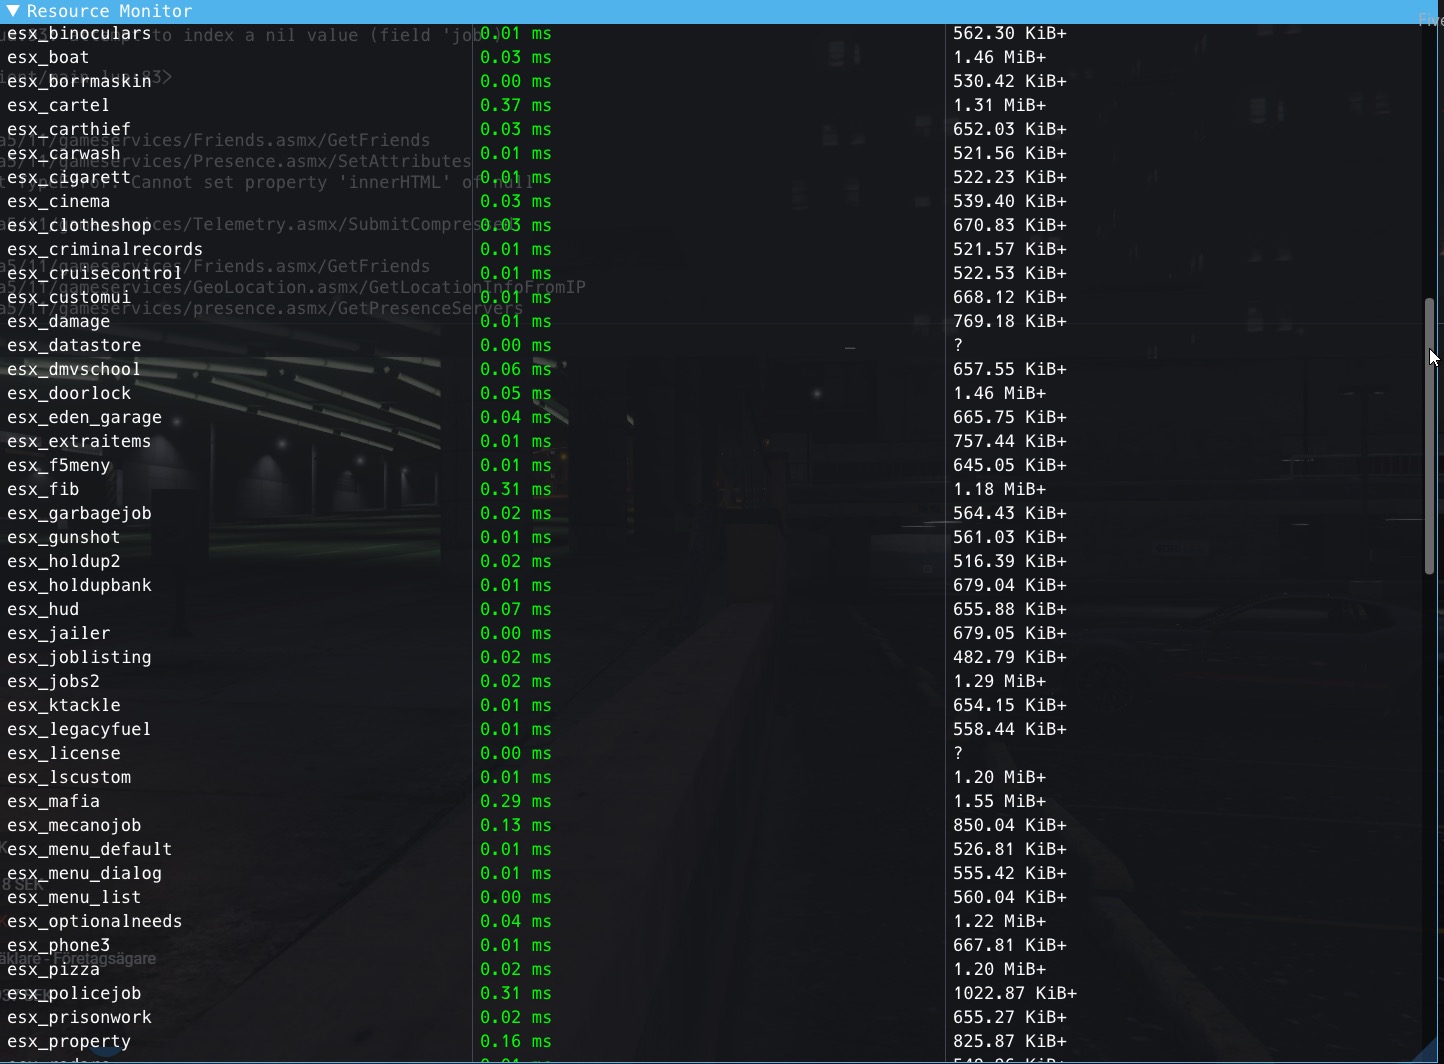Image resolution: width=1444 pixels, height=1064 pixels.
Task: Click the Resource Monitor title bar
Action: 722,11
